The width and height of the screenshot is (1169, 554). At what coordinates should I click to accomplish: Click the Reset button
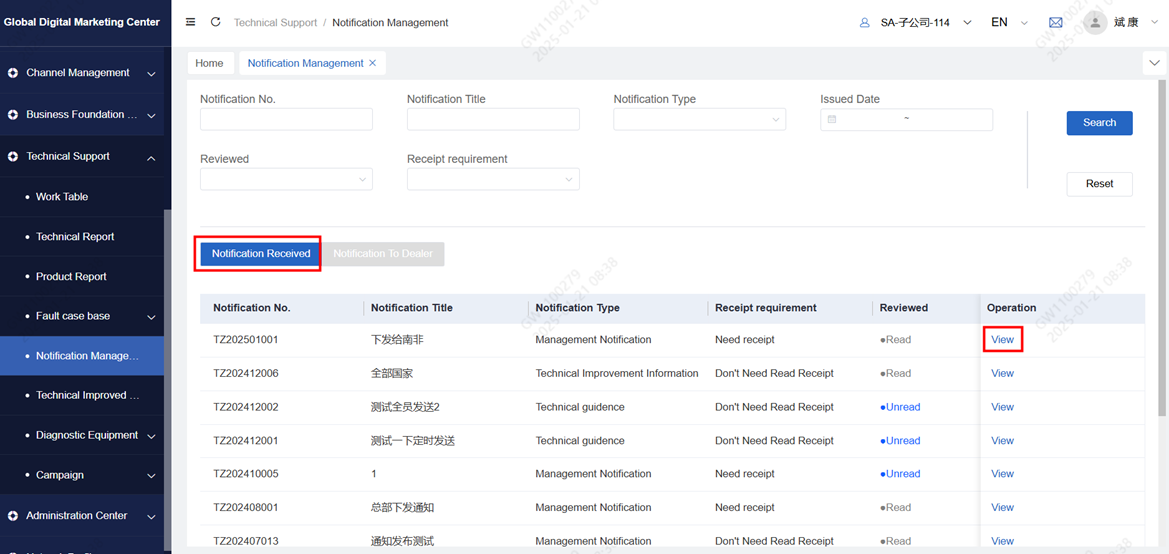(x=1099, y=184)
